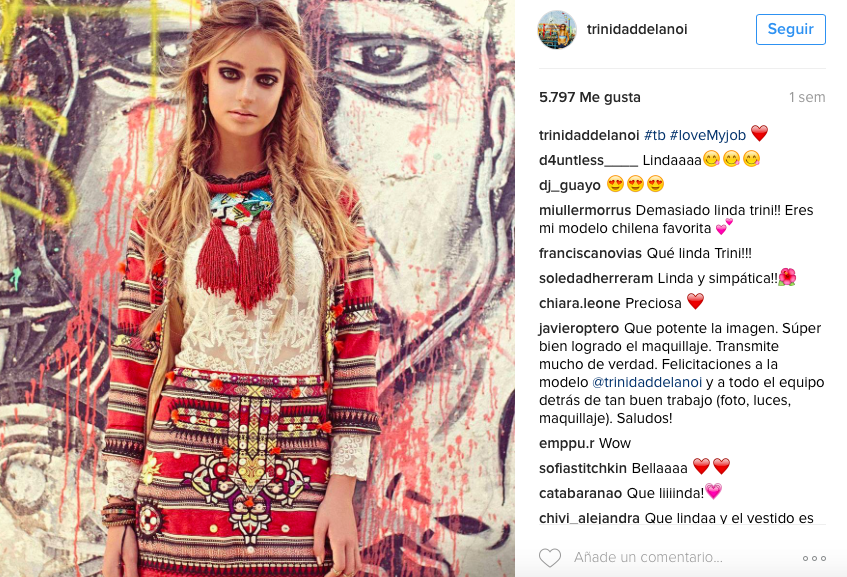Open the #loveMyjob hashtag link
Image resolution: width=847 pixels, height=577 pixels.
[708, 135]
